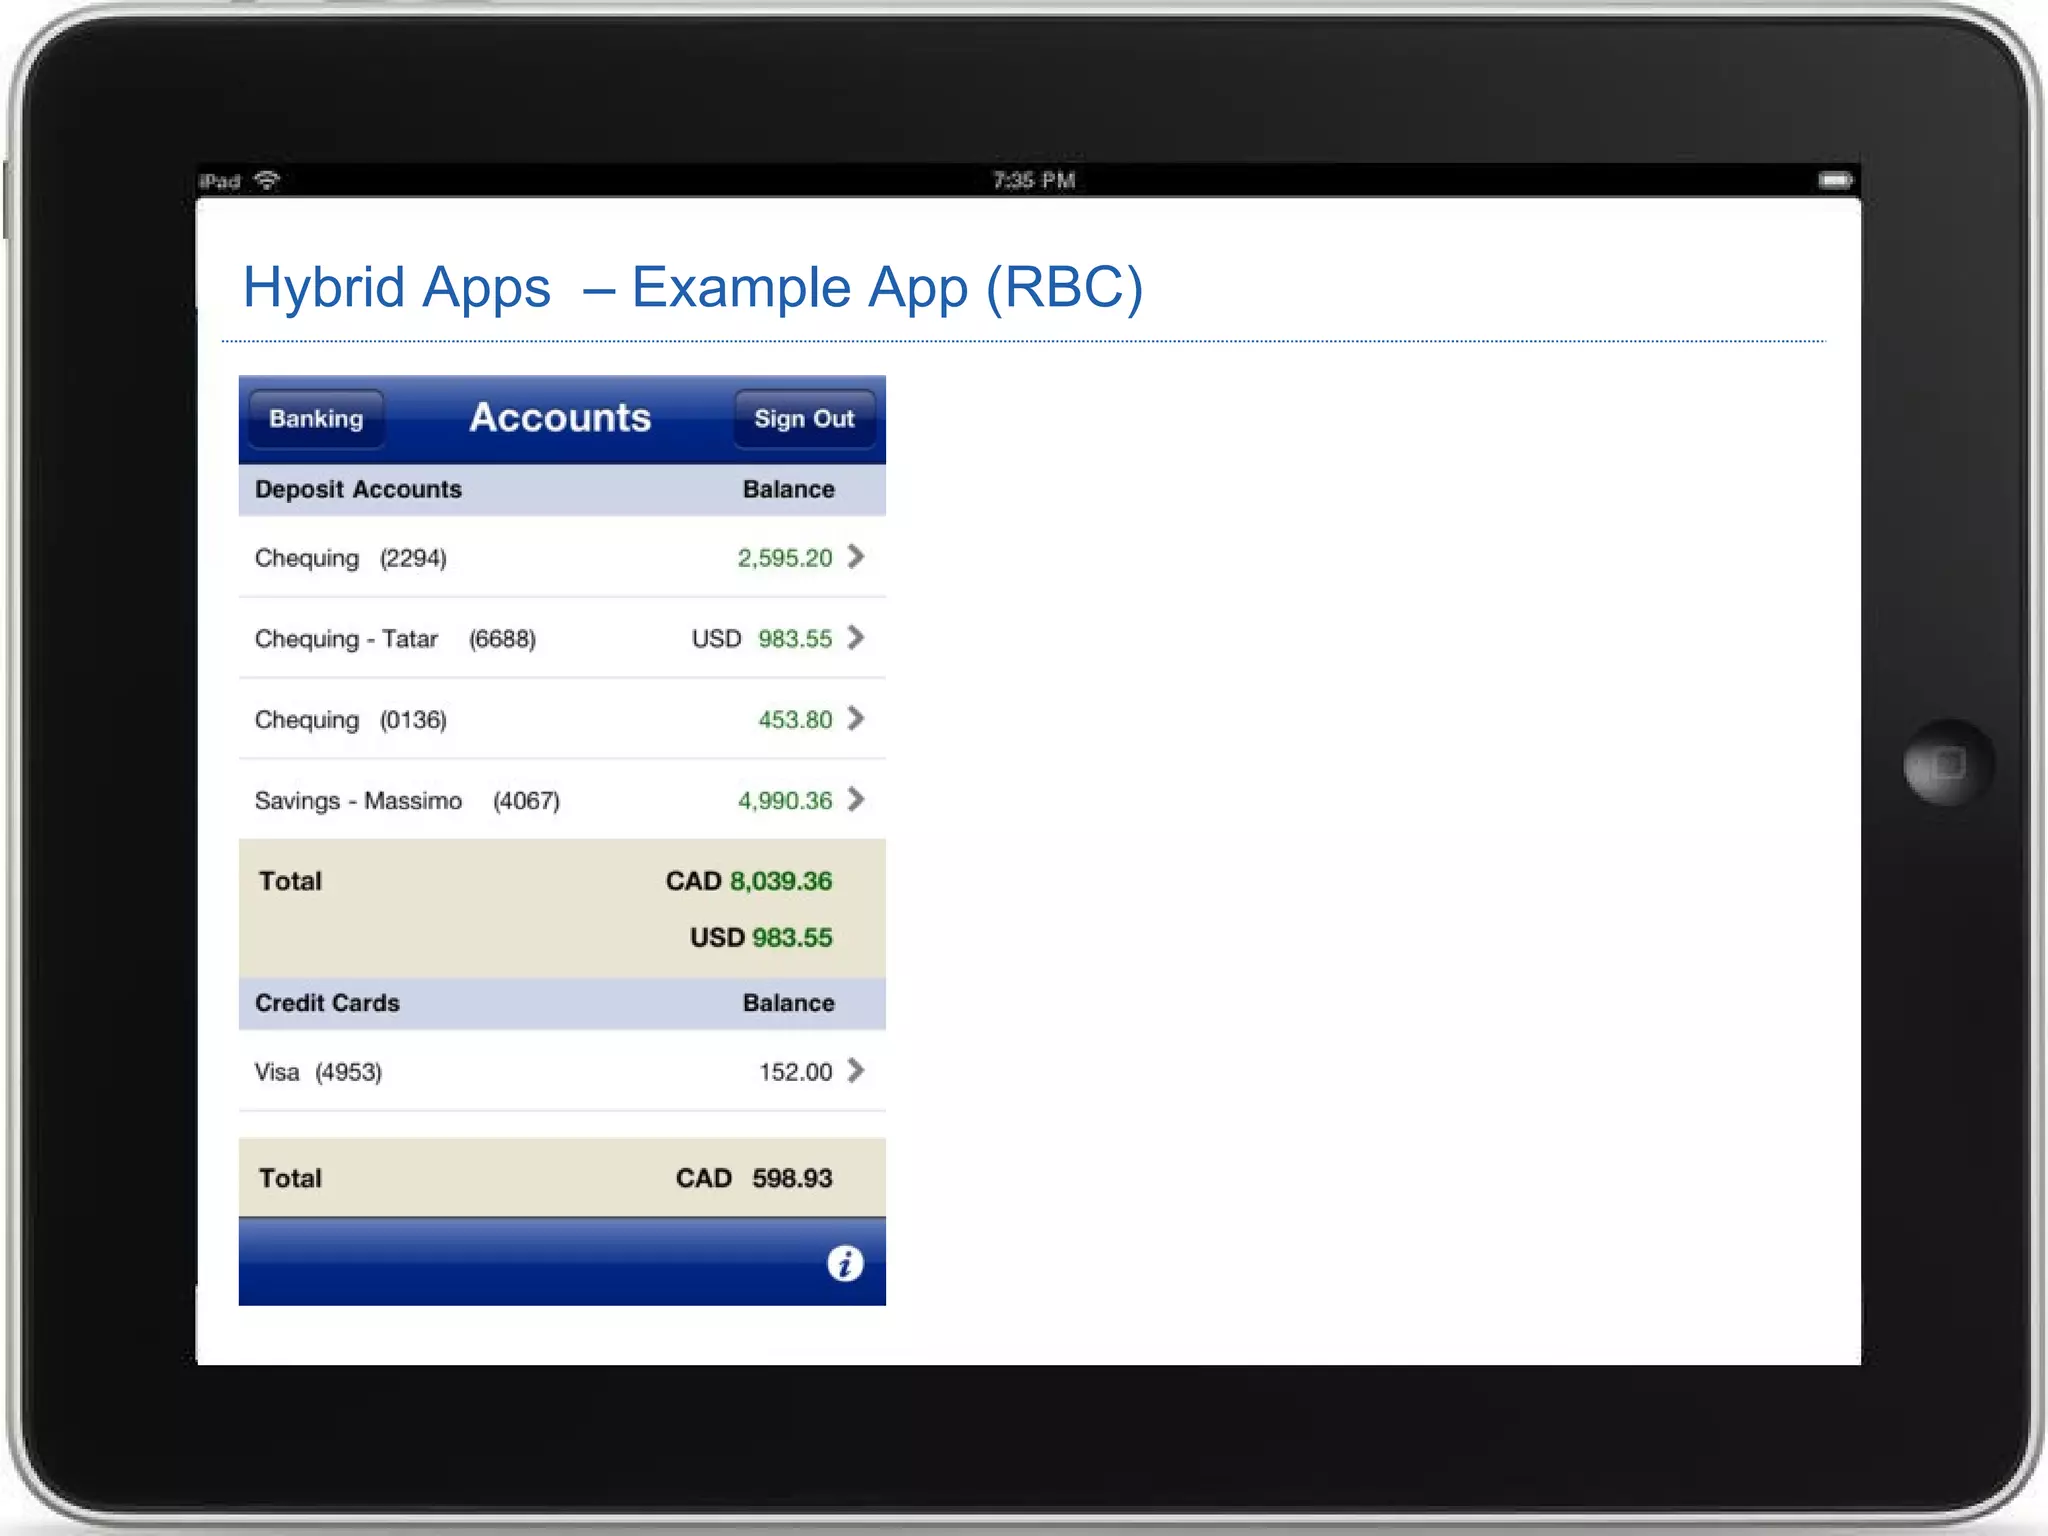This screenshot has height=1536, width=2048.
Task: Tap the info icon in bottom toolbar
Action: (x=845, y=1264)
